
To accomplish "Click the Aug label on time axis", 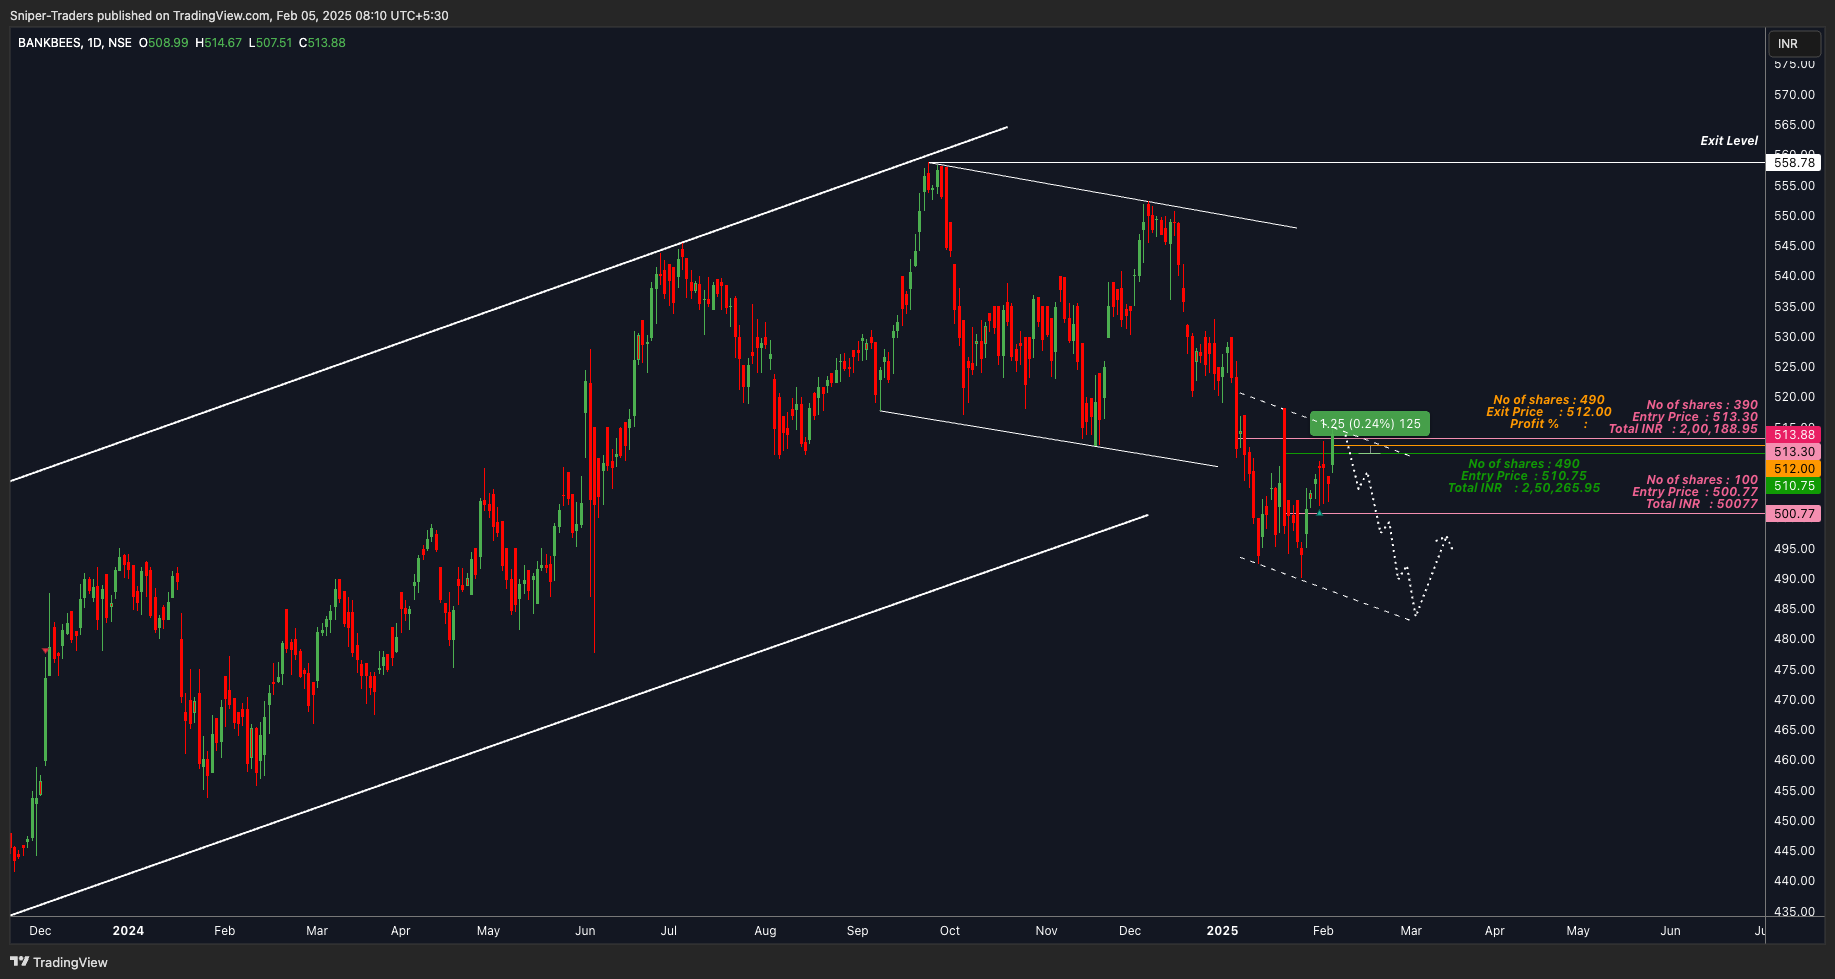I will (765, 931).
